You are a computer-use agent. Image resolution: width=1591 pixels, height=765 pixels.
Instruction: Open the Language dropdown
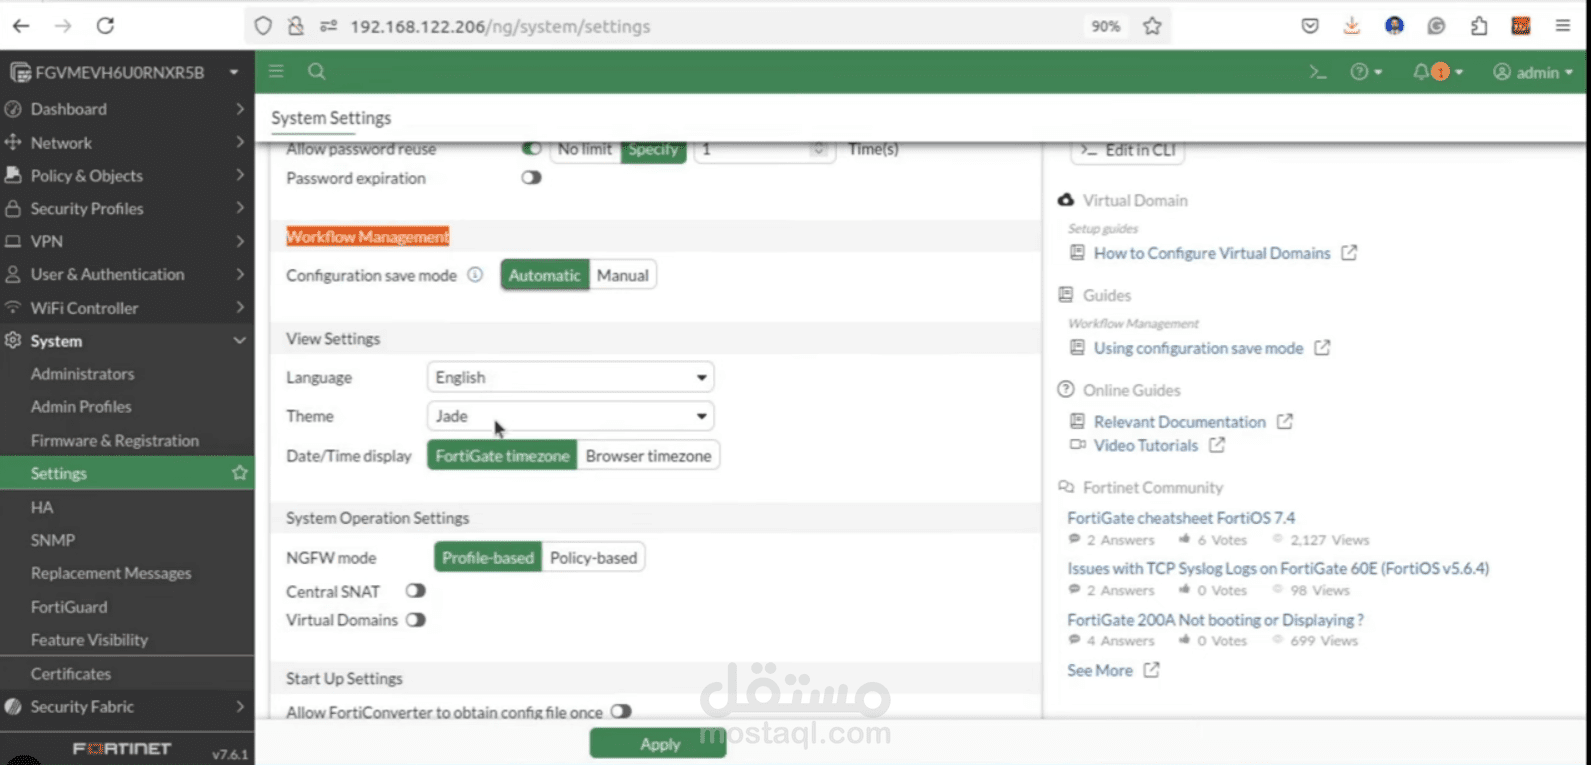(x=570, y=377)
